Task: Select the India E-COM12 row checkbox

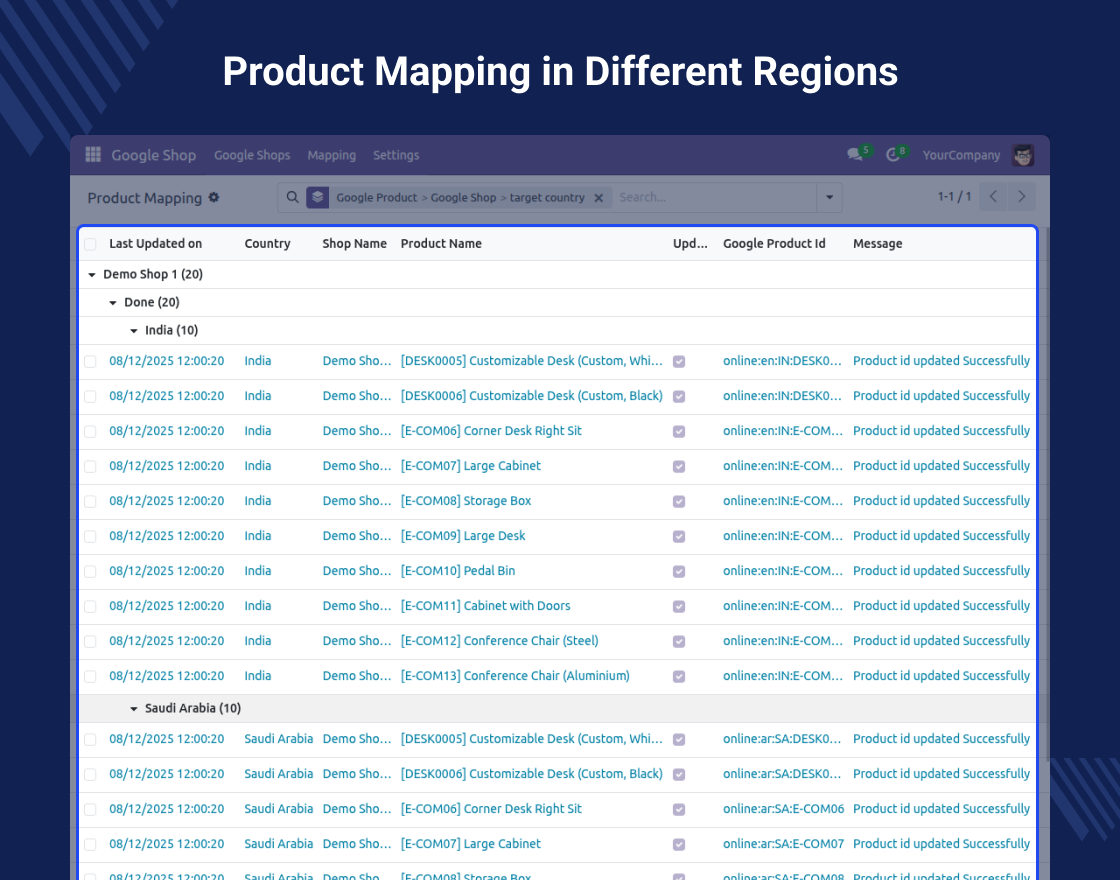Action: pos(90,641)
